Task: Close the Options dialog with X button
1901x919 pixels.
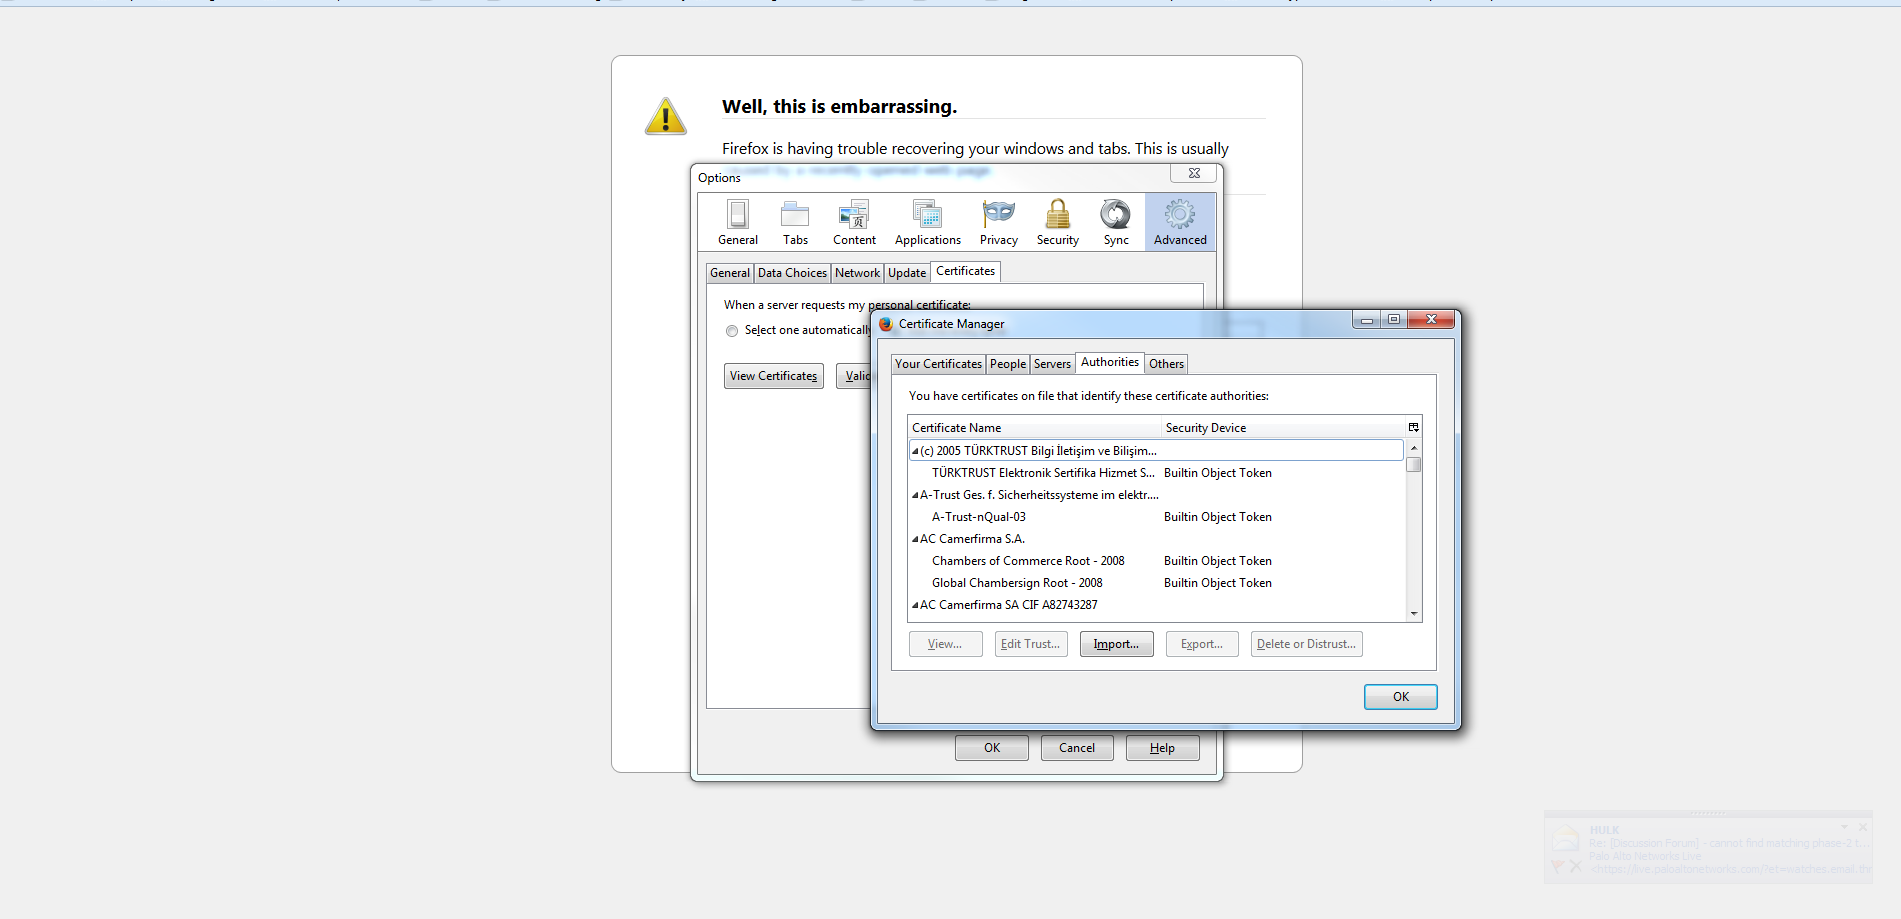Action: click(1194, 173)
